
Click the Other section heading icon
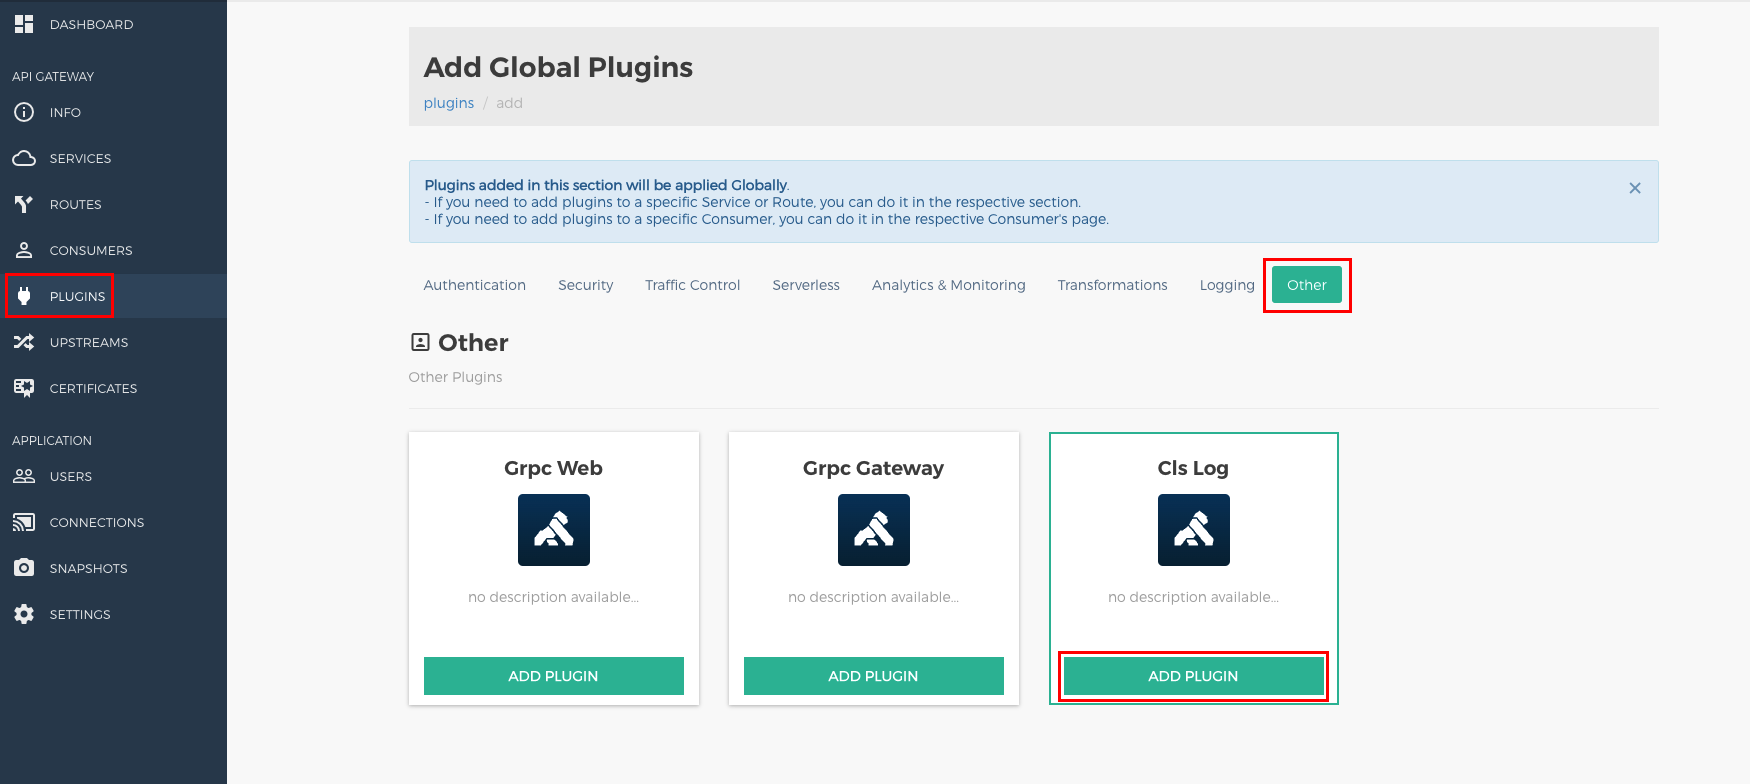[x=420, y=342]
